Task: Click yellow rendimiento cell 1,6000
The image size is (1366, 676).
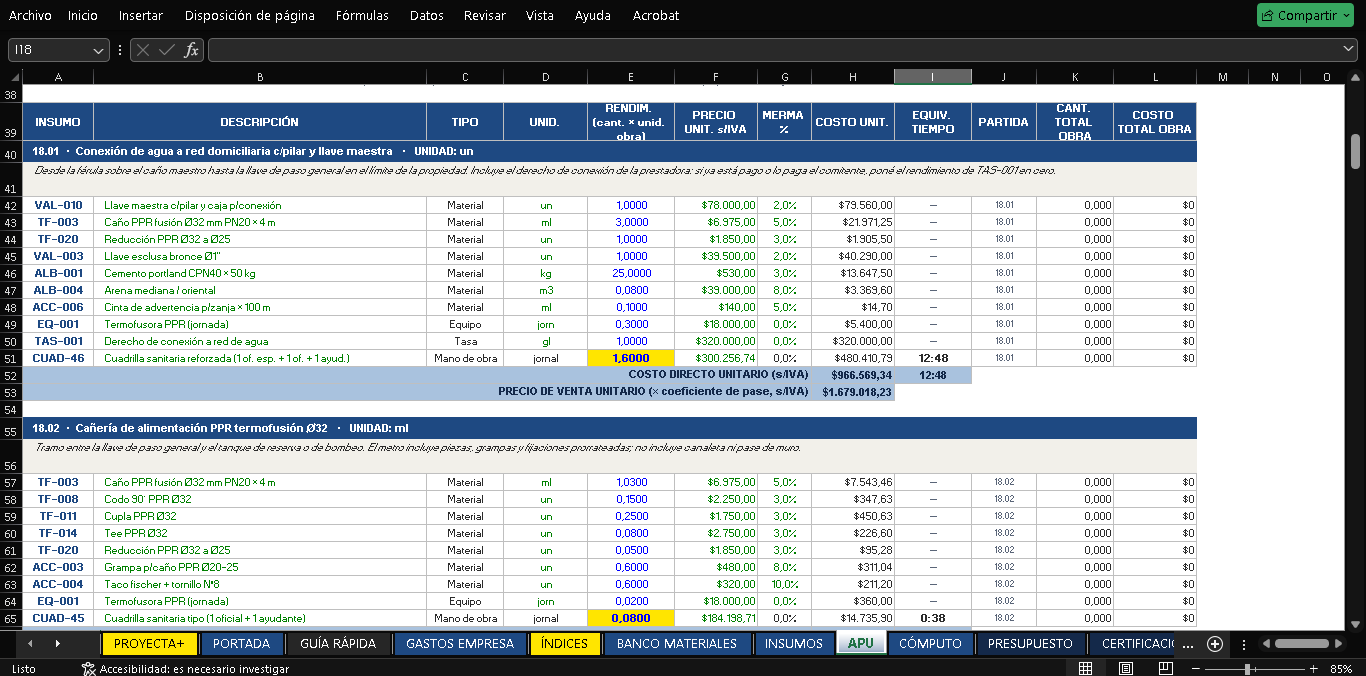Action: [630, 358]
